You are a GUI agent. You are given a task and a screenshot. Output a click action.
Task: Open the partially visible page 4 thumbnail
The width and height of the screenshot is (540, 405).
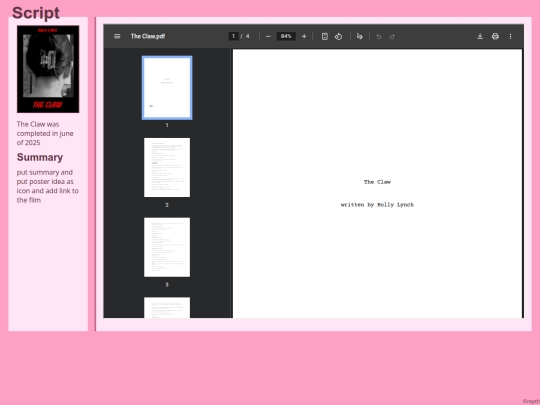[167, 308]
